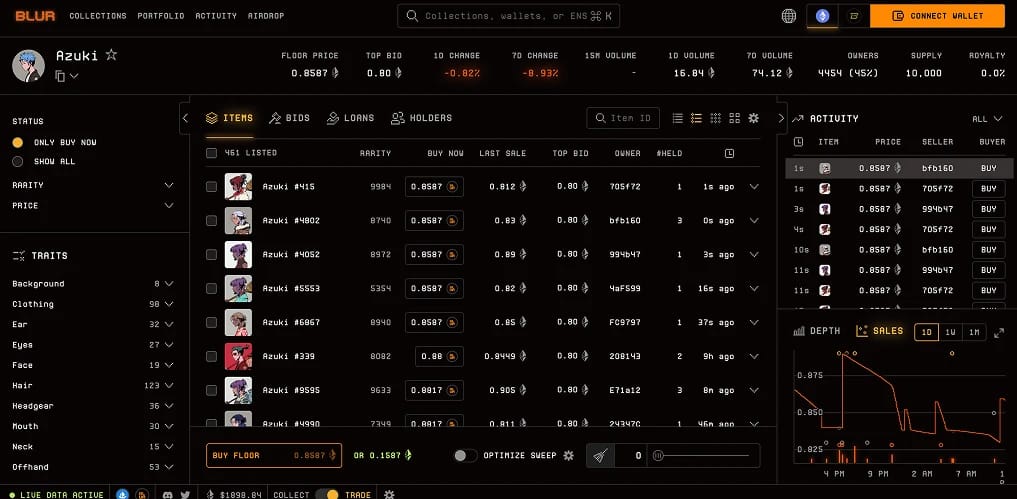1017x499 pixels.
Task: Copy the Azuki contract address icon
Action: (60, 76)
